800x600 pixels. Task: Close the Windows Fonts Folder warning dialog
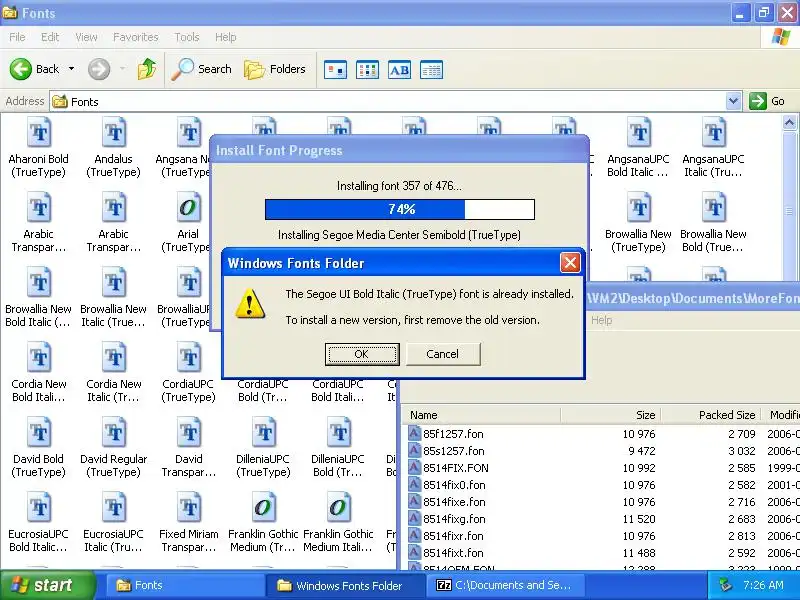click(570, 263)
